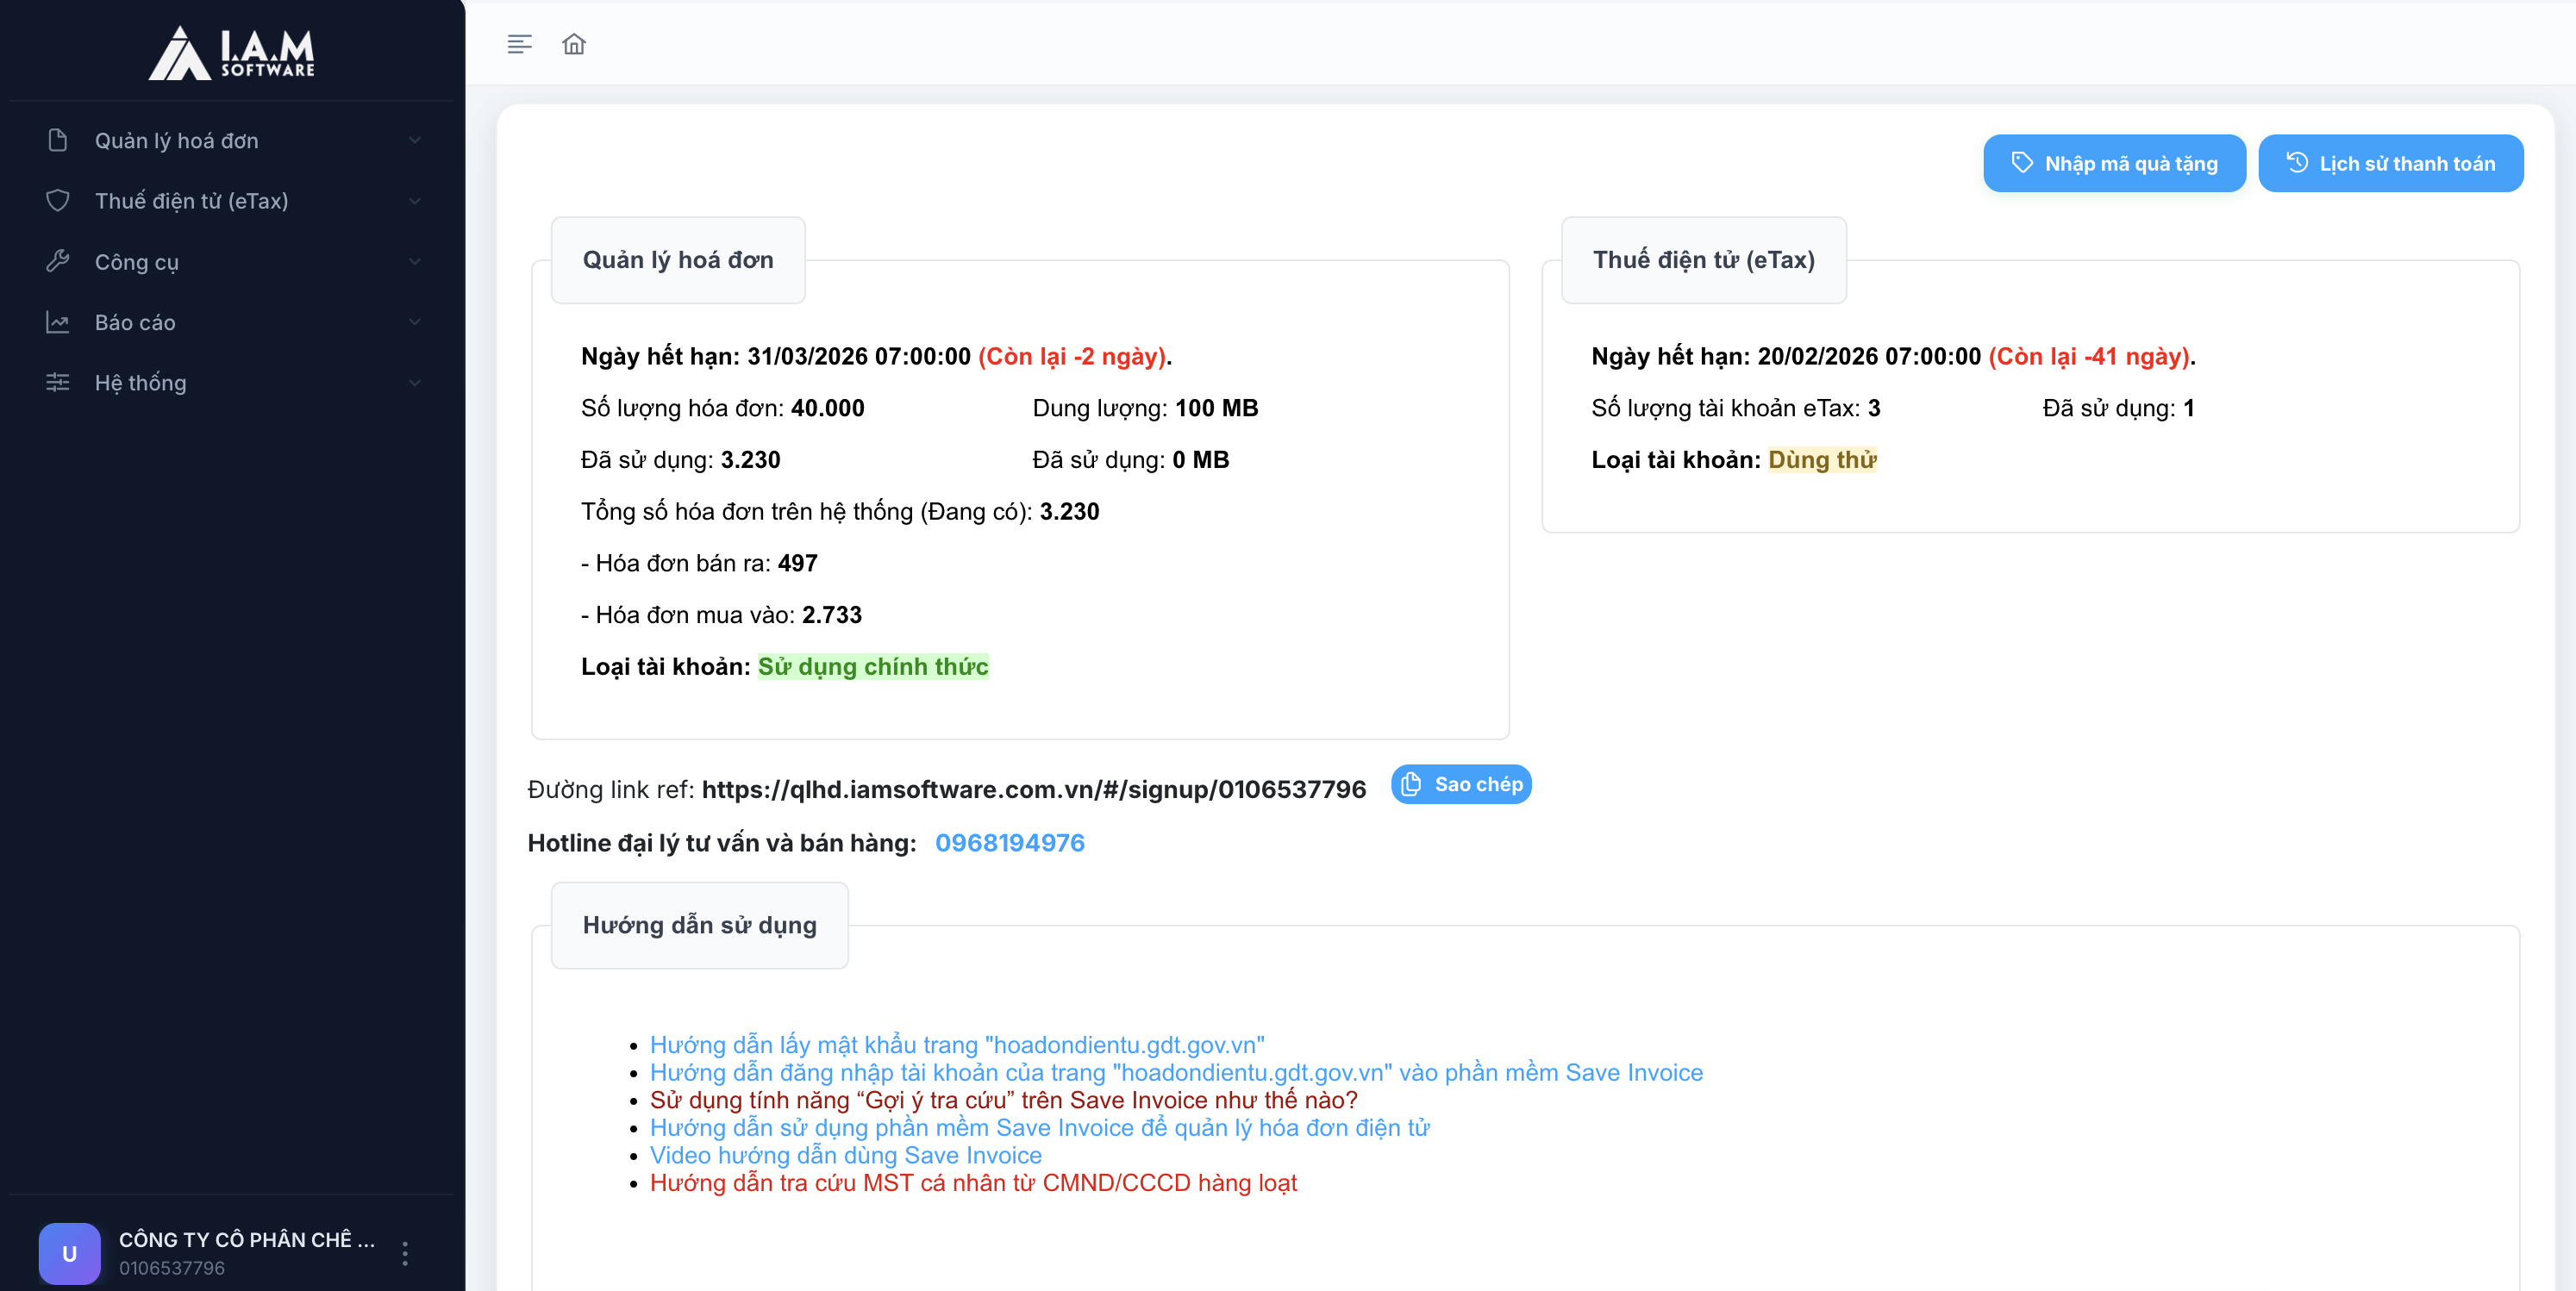This screenshot has width=2576, height=1291.
Task: Click the wrench icon for Công cụ
Action: pos(58,262)
